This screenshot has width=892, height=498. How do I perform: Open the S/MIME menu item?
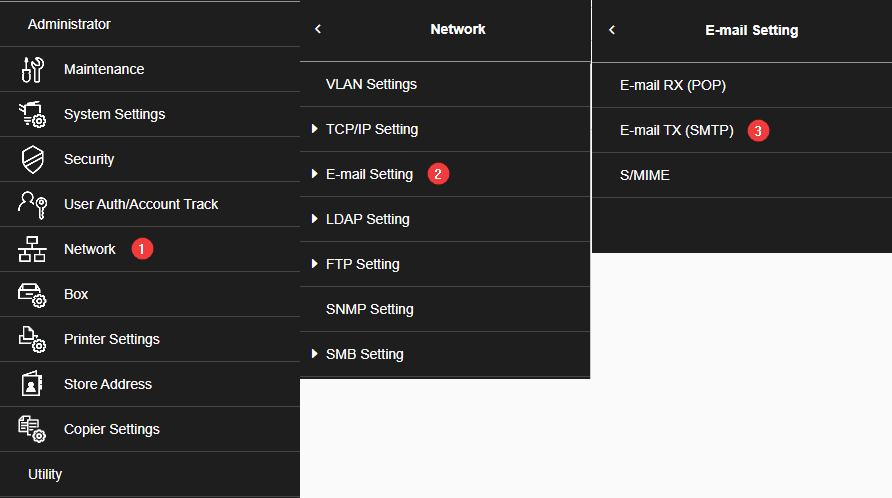(x=645, y=175)
